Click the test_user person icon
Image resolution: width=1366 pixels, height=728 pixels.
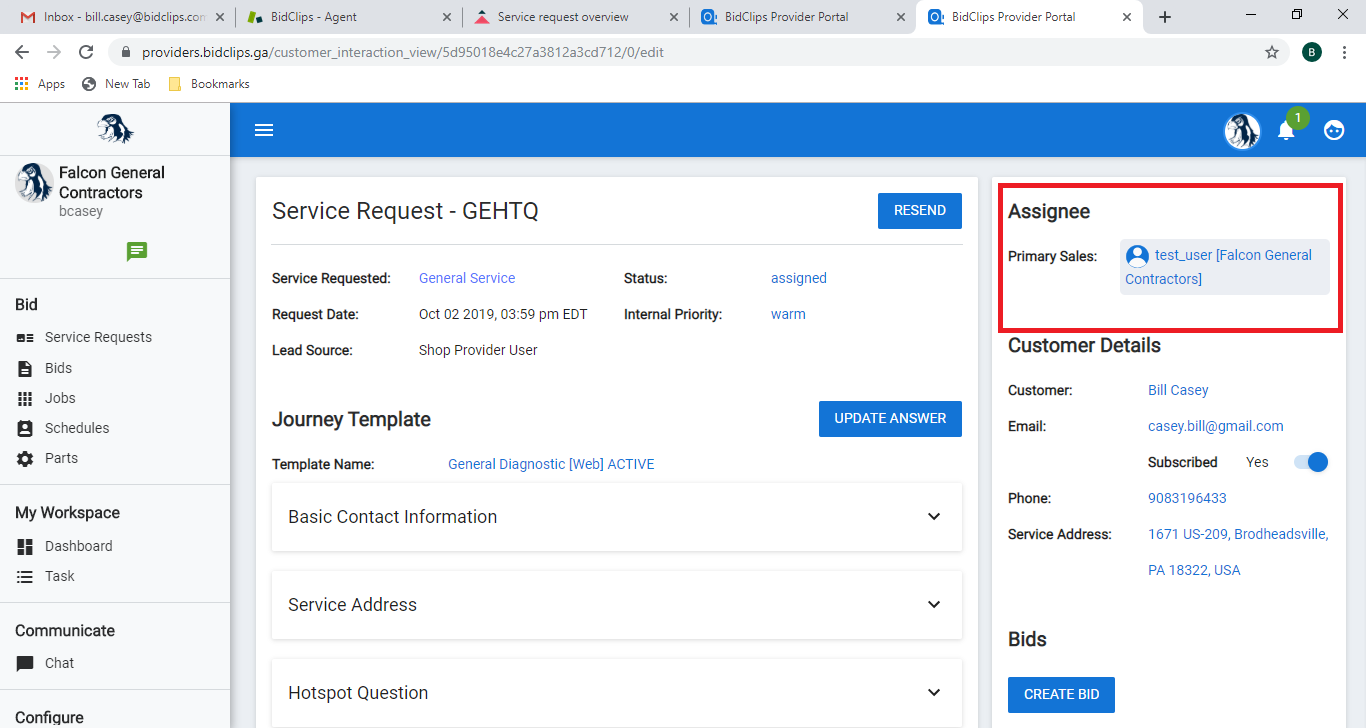pyautogui.click(x=1137, y=256)
